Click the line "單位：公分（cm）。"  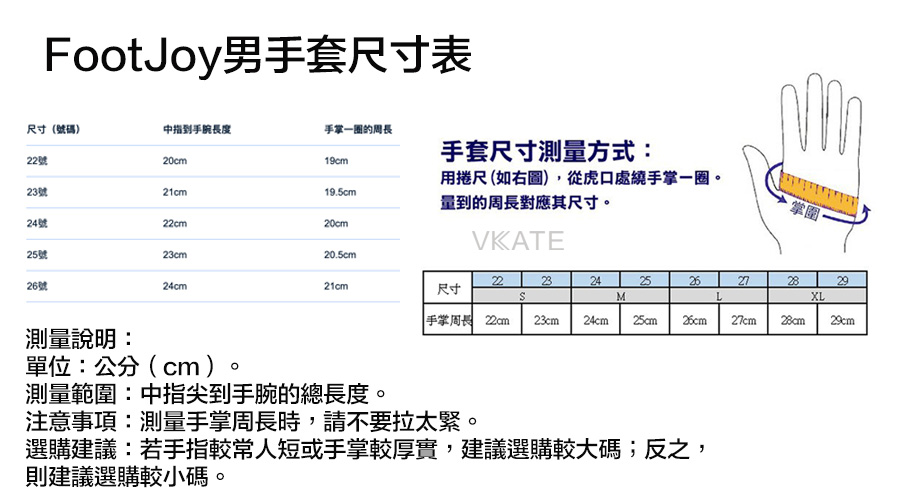pos(133,366)
